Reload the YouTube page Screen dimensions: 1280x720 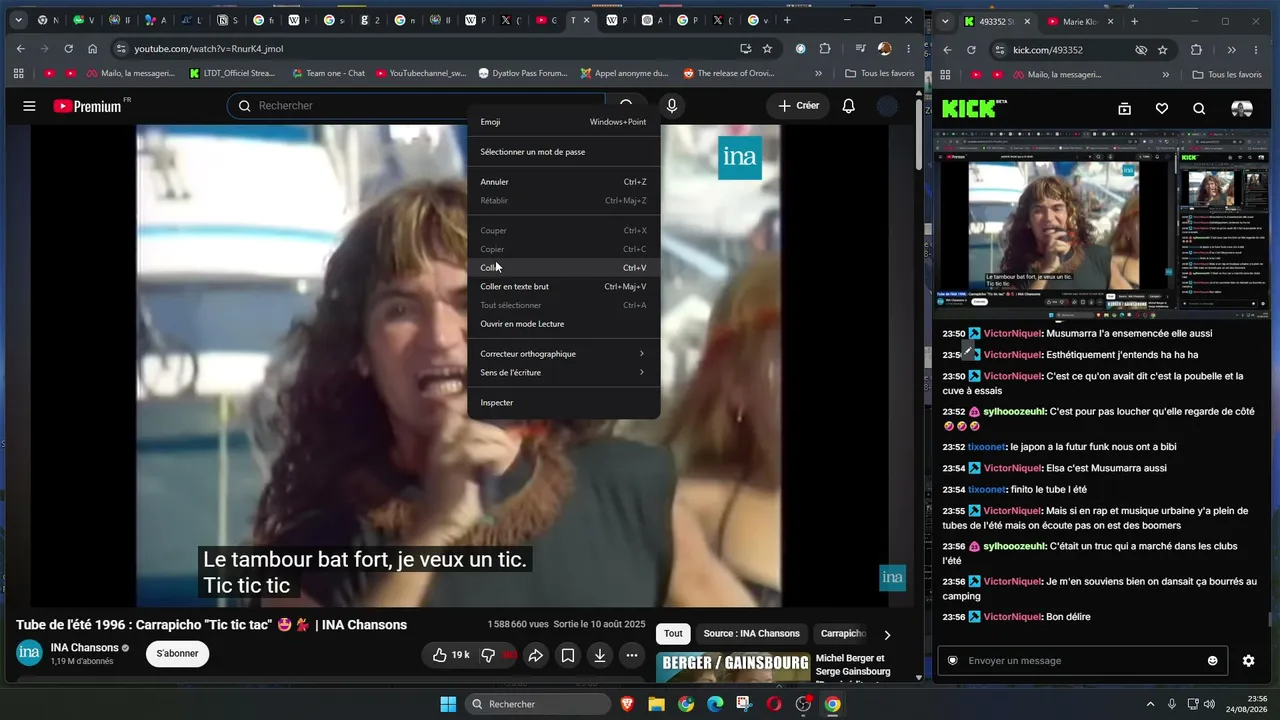[x=68, y=48]
